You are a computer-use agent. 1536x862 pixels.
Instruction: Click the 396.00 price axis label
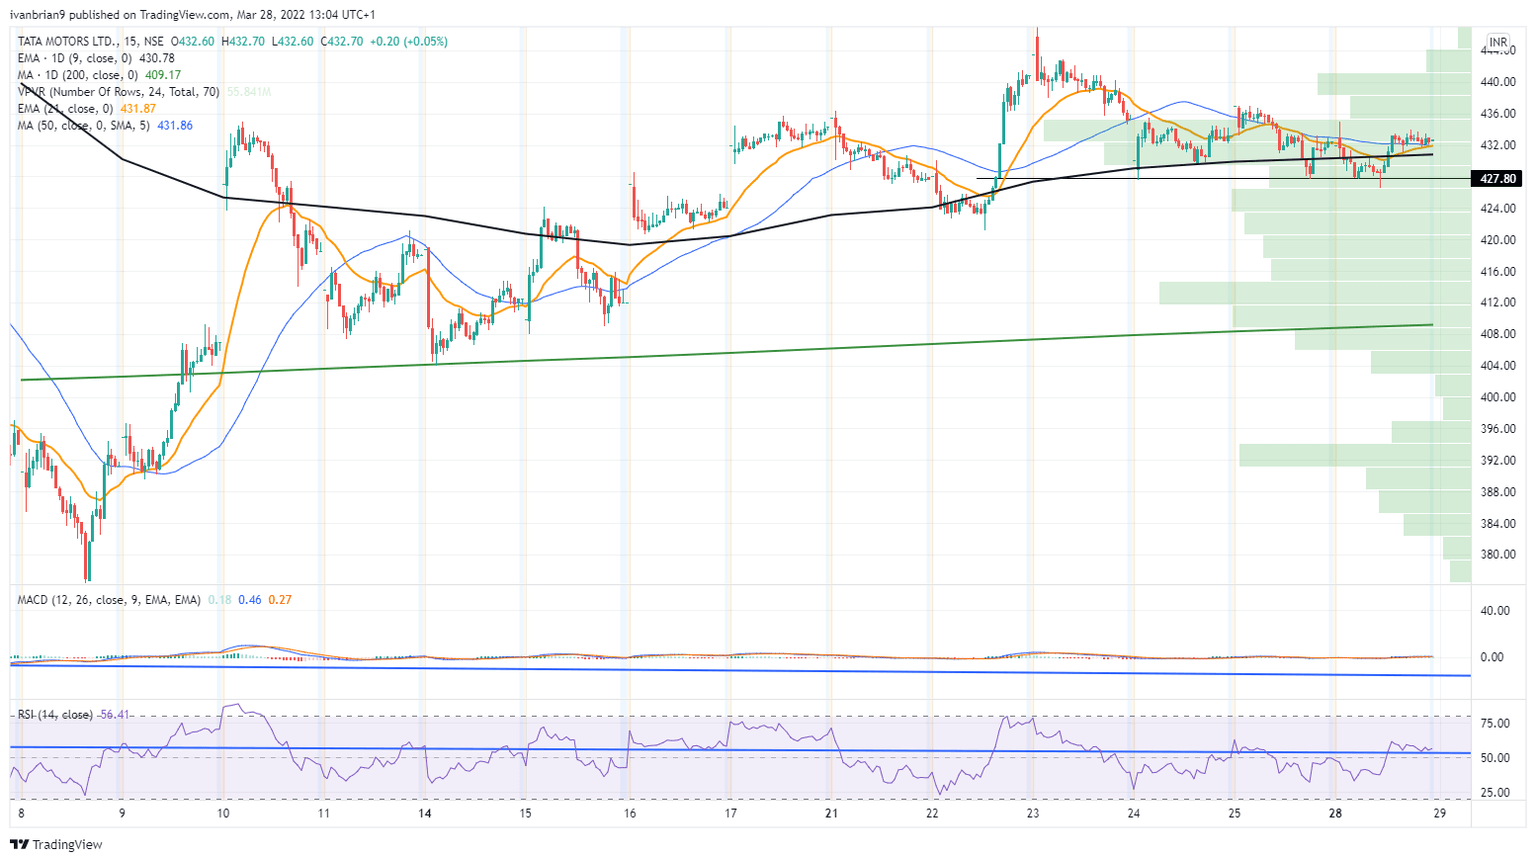pyautogui.click(x=1499, y=429)
